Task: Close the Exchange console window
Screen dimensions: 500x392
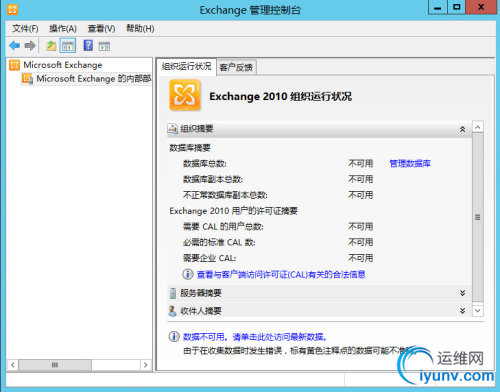Action: click(481, 7)
